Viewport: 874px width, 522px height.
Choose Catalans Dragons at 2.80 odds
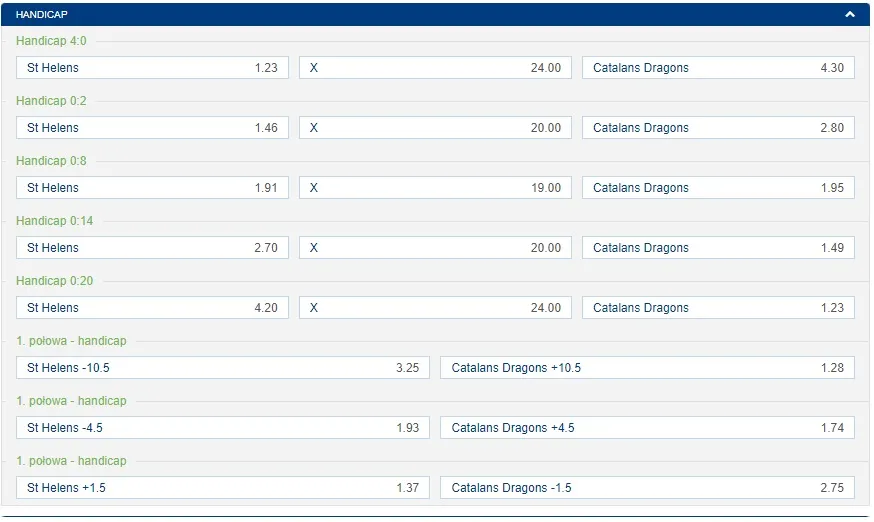pyautogui.click(x=718, y=128)
